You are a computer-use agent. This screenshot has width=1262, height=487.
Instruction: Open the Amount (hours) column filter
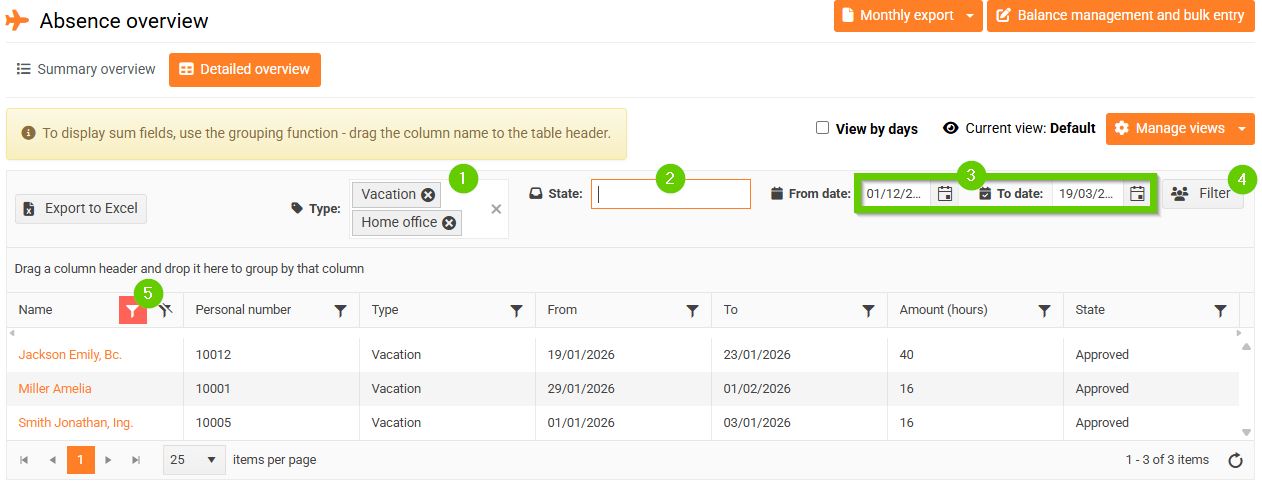point(1044,311)
